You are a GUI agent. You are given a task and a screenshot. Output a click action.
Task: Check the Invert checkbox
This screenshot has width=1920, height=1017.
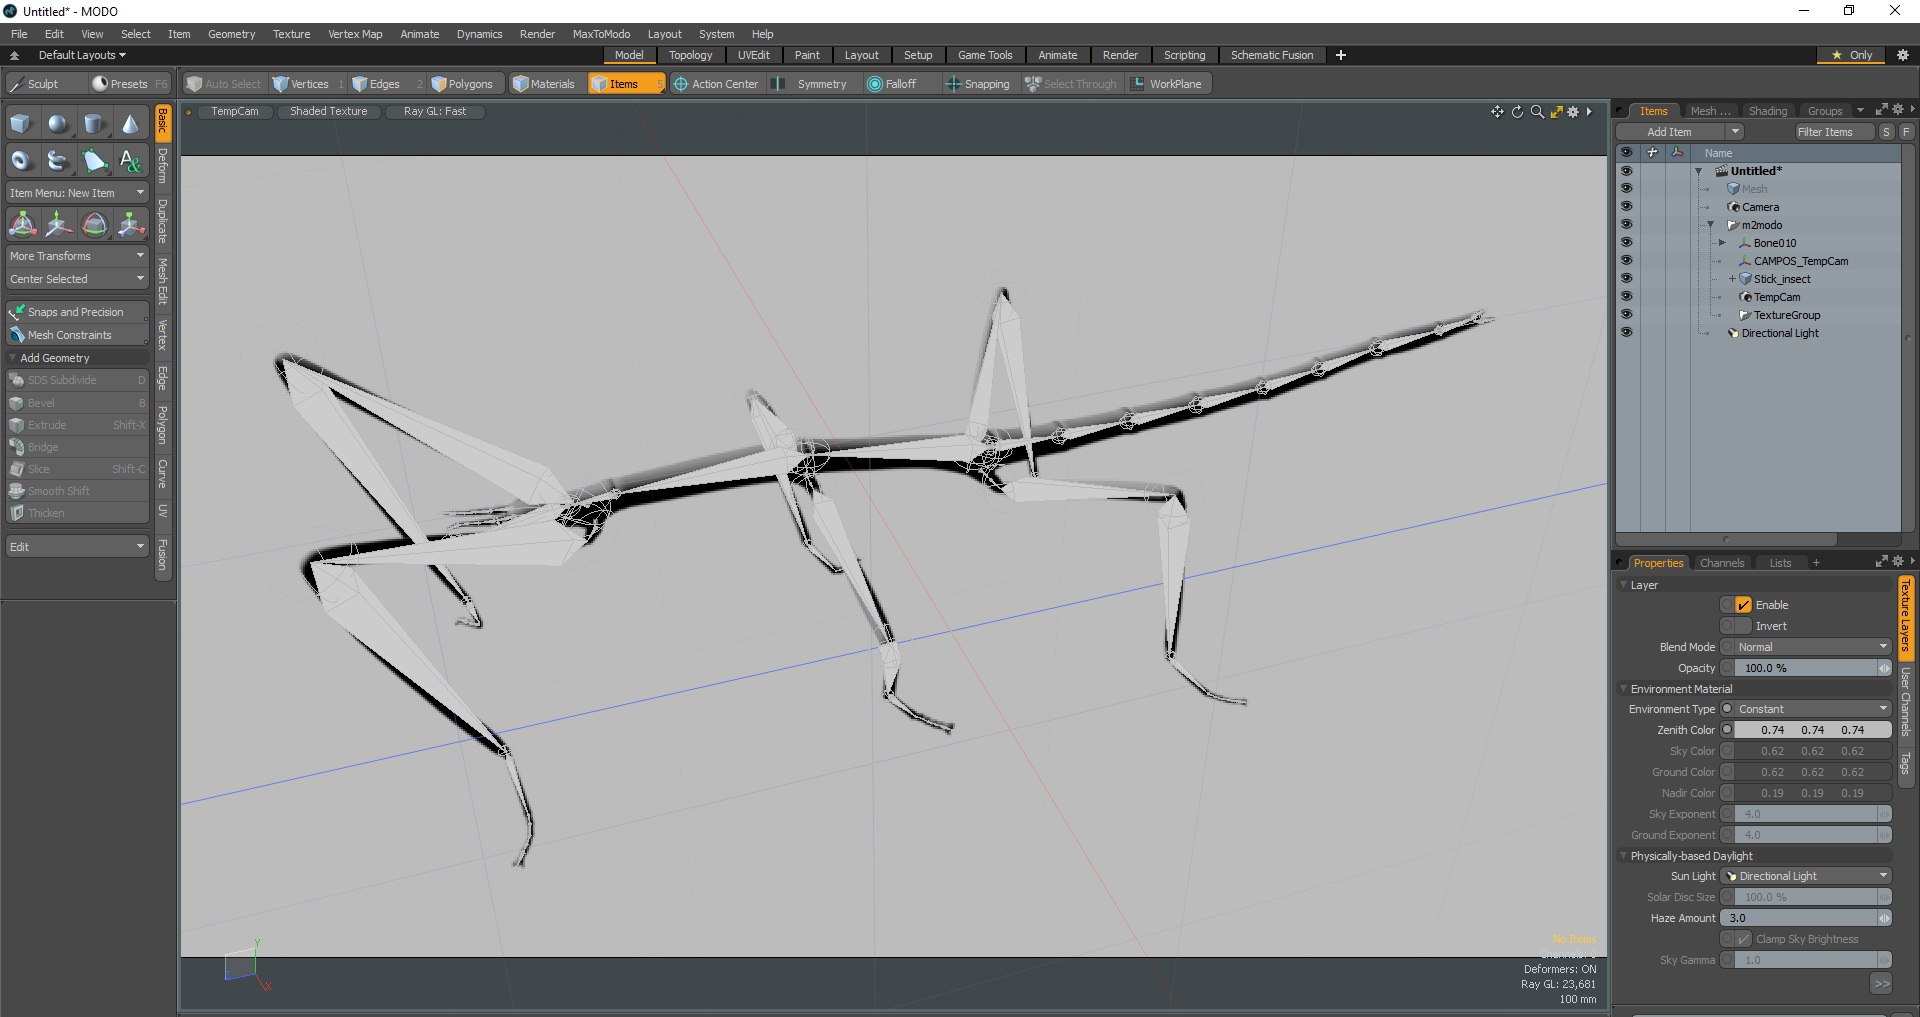pyautogui.click(x=1743, y=626)
